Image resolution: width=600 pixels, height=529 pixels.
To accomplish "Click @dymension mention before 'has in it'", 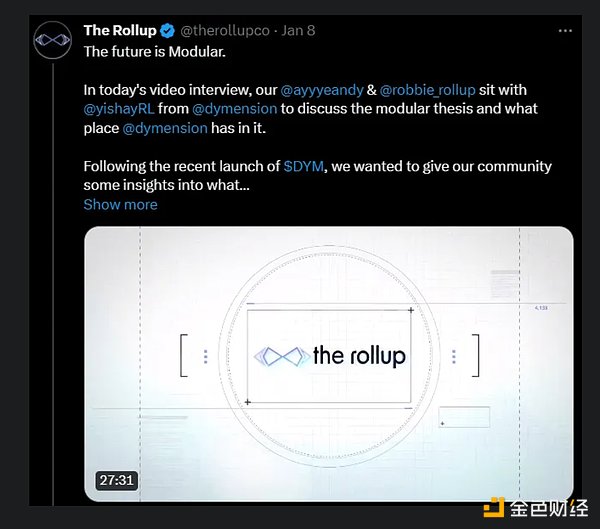I will pyautogui.click(x=166, y=127).
